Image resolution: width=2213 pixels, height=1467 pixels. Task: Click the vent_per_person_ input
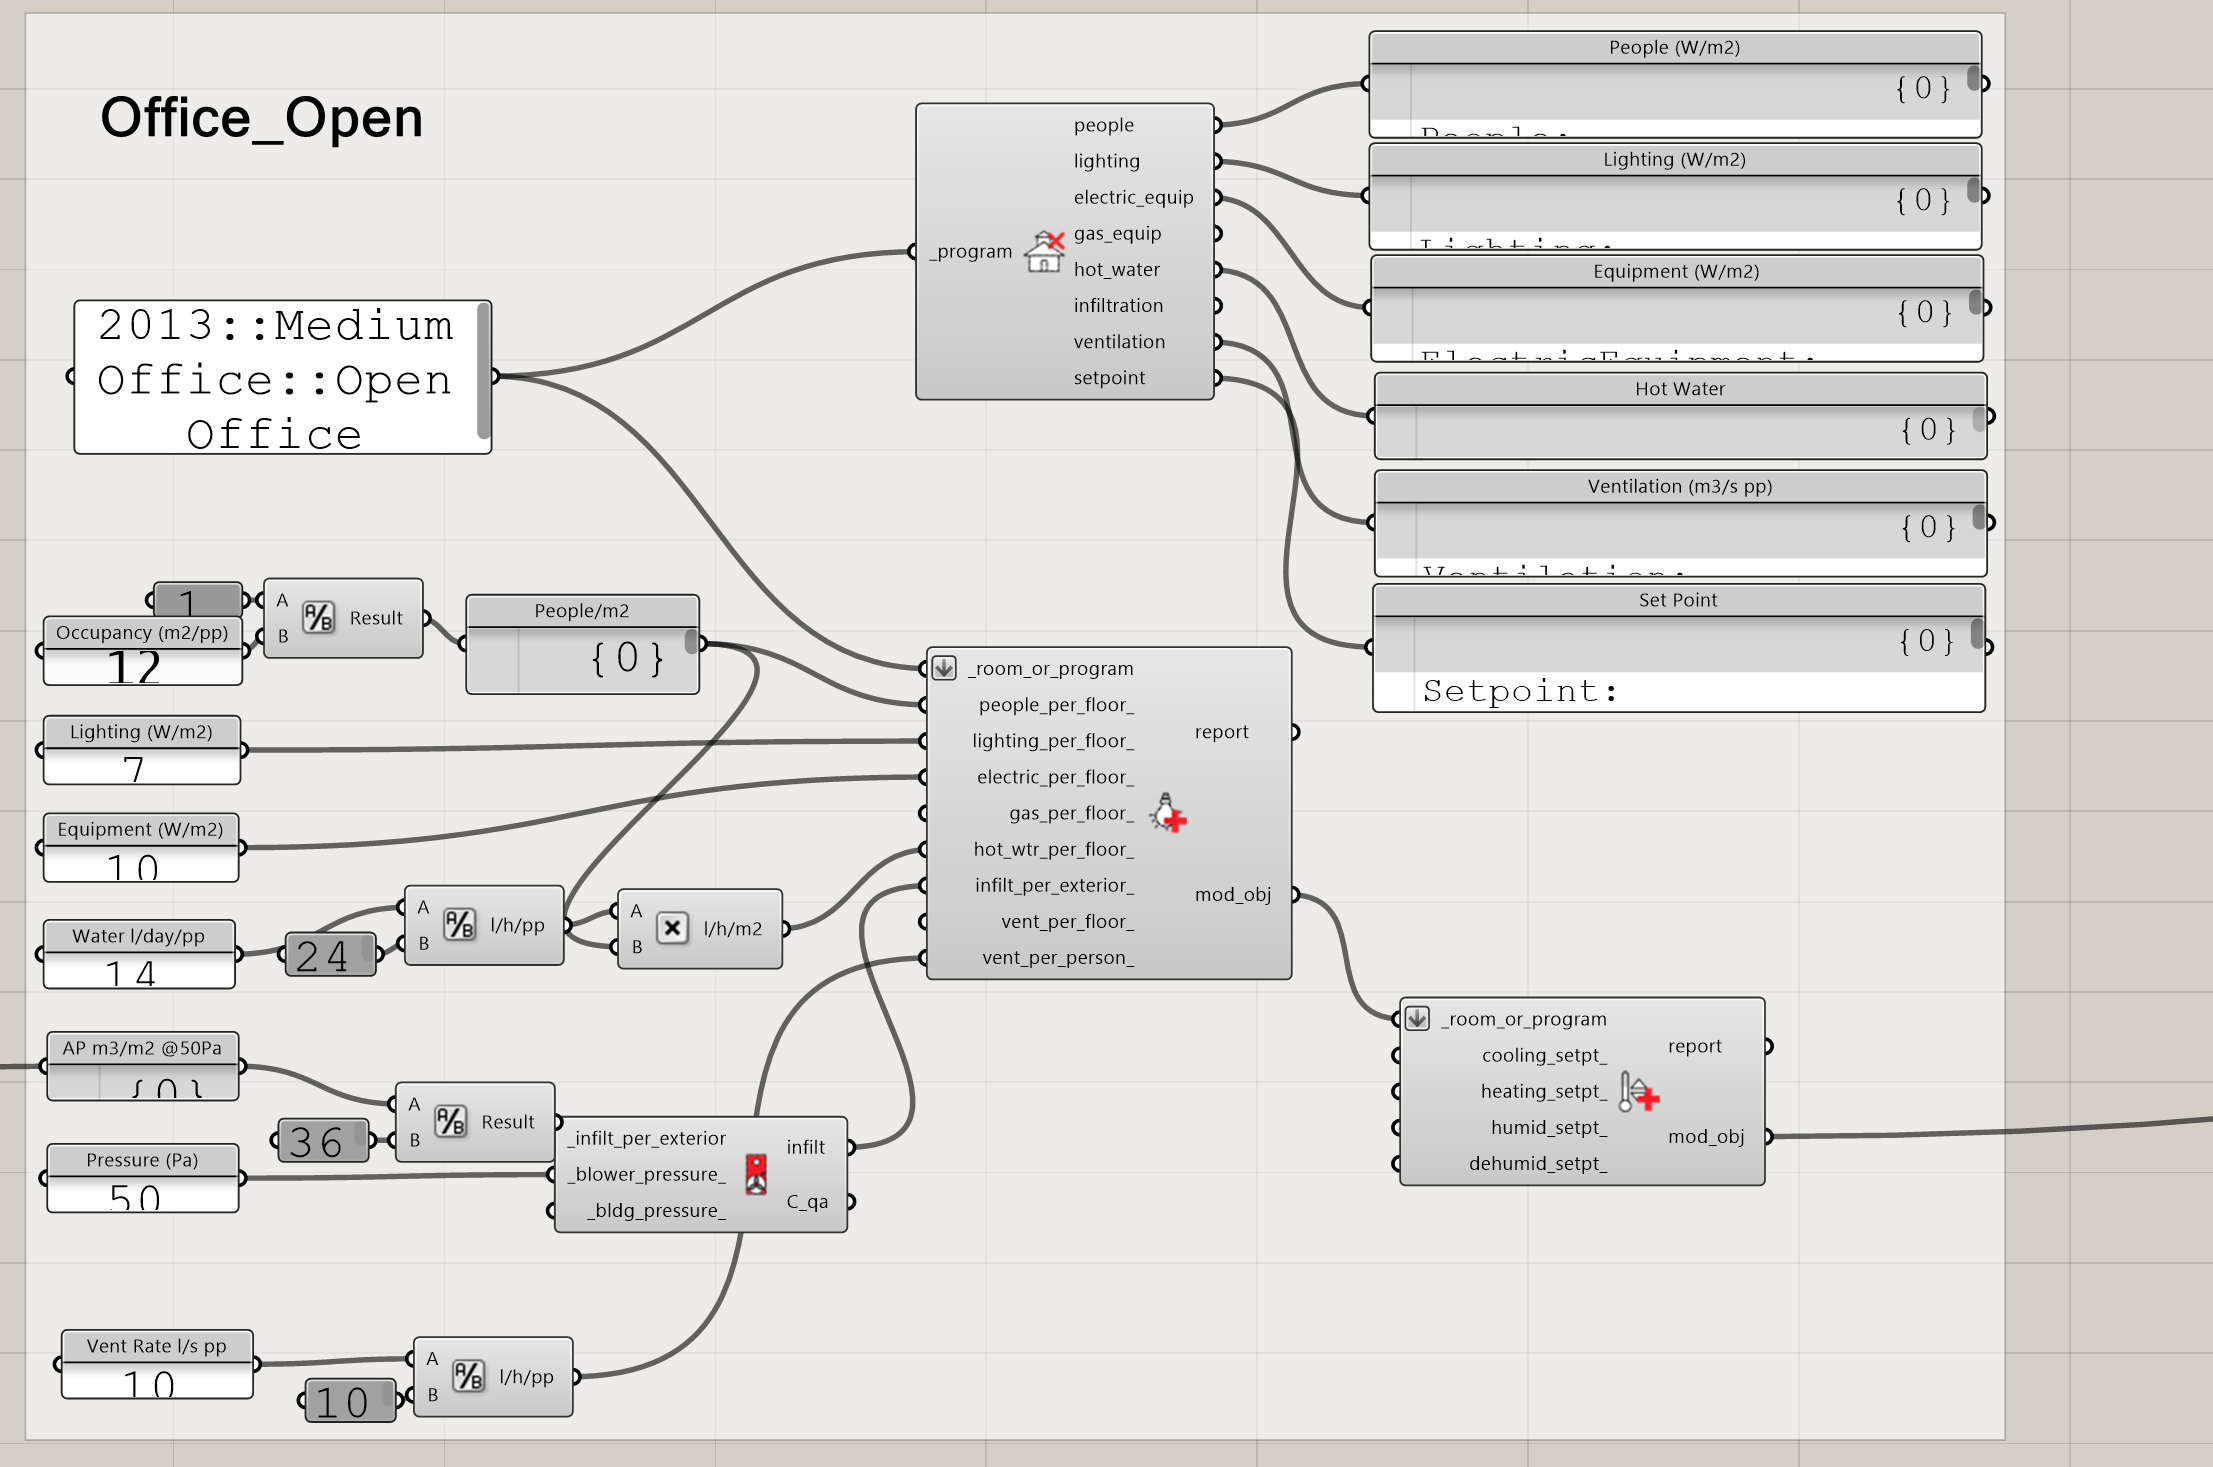[x=1058, y=956]
